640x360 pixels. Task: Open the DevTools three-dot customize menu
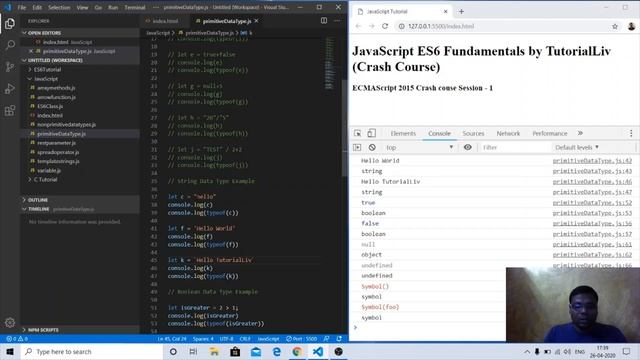pyautogui.click(x=631, y=133)
